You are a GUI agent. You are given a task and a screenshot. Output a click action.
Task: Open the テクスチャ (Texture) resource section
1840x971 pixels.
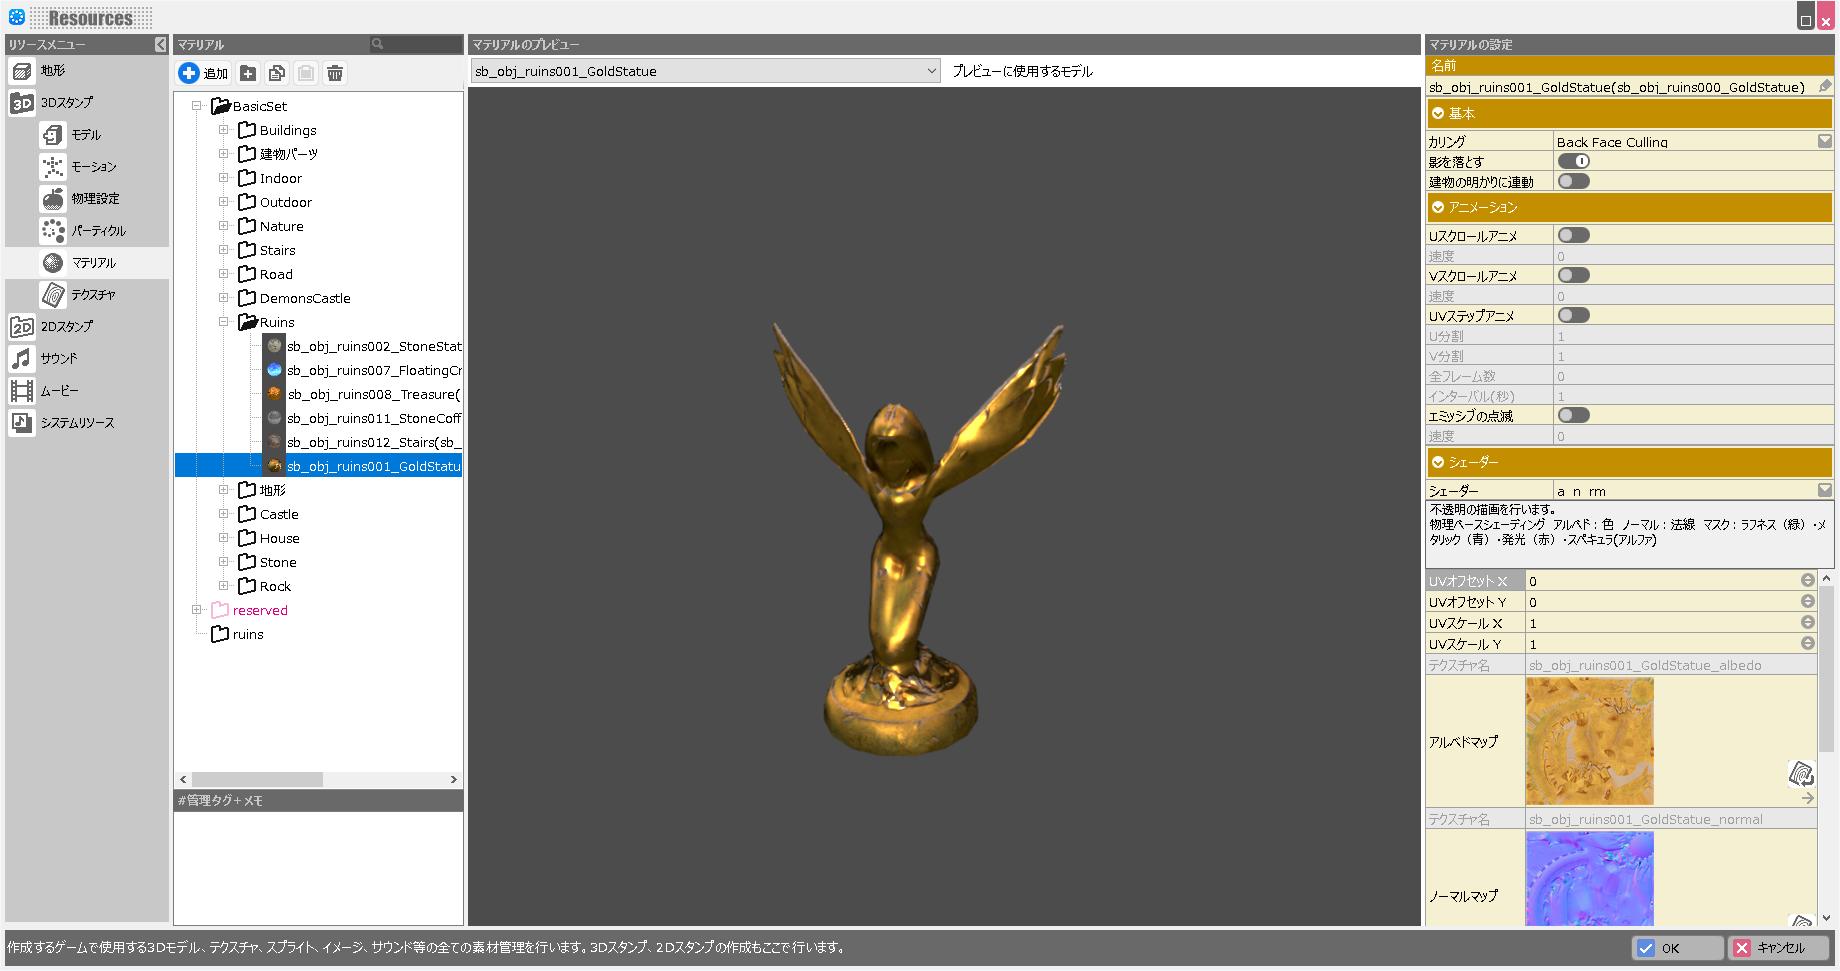click(93, 295)
